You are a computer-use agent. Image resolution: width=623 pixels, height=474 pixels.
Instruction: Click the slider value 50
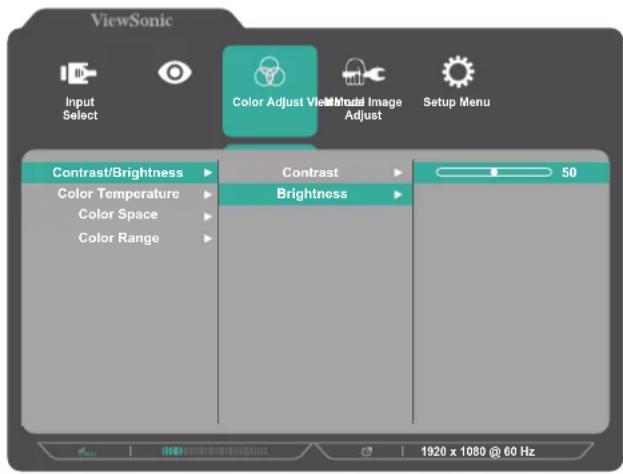click(x=569, y=172)
